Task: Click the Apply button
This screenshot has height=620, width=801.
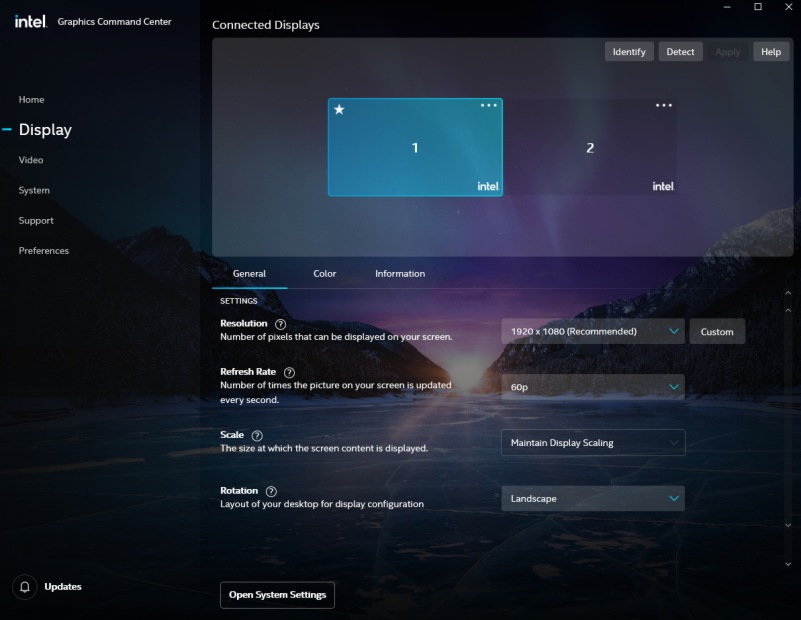Action: [x=727, y=52]
